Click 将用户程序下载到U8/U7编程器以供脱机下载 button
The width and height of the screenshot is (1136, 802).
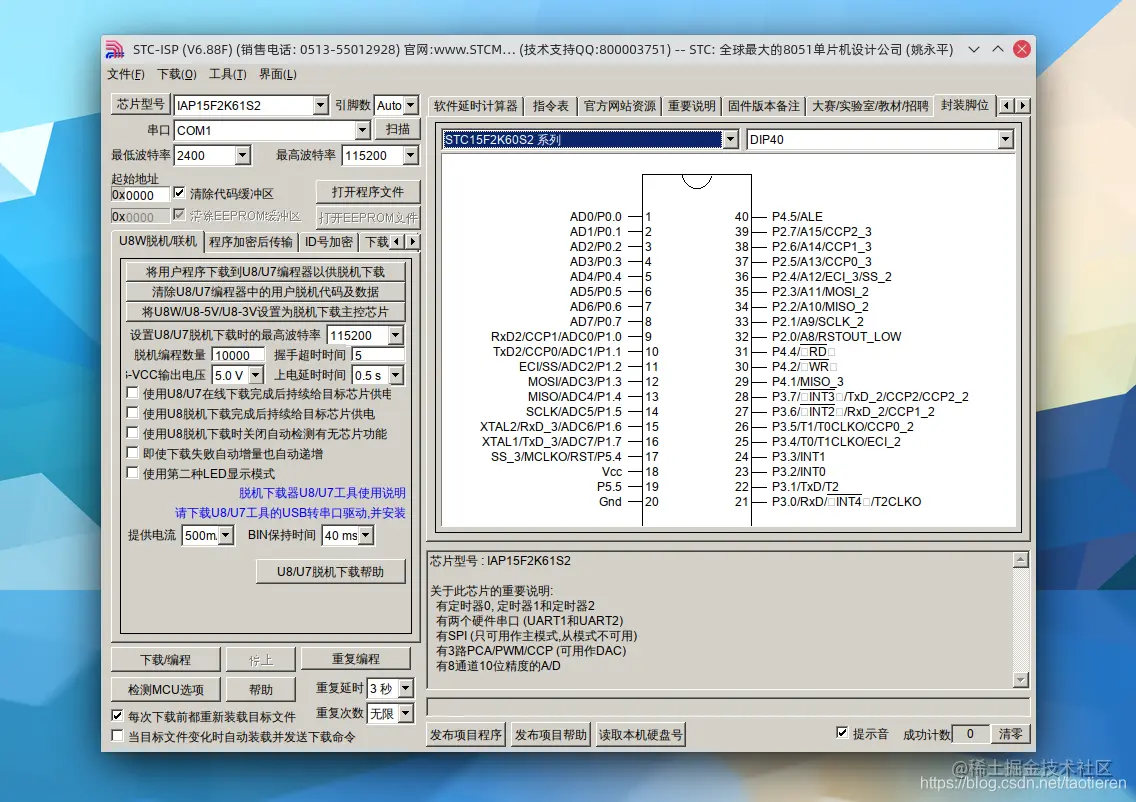(265, 272)
